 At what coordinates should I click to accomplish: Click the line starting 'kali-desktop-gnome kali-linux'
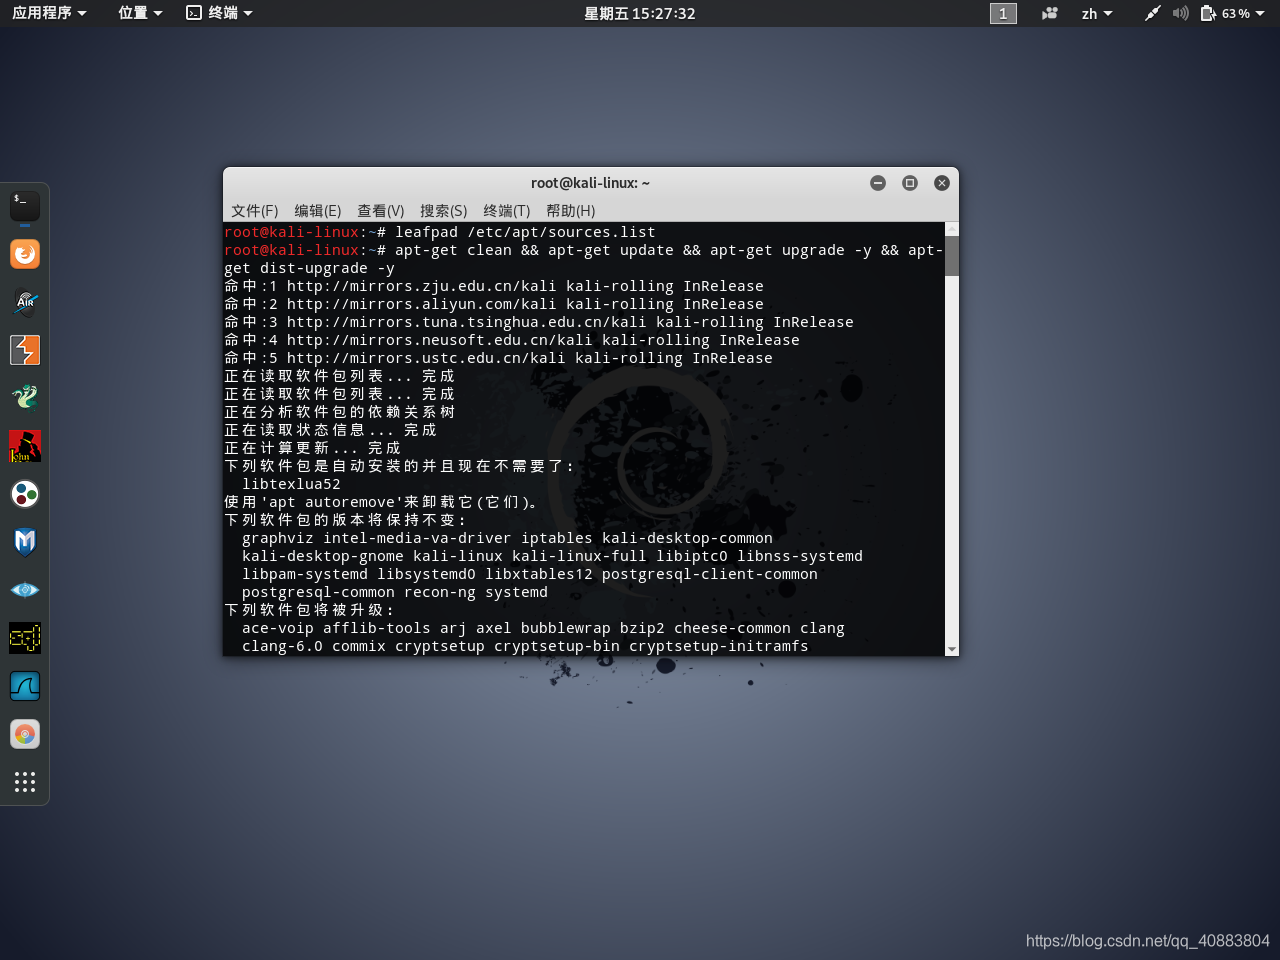coord(552,556)
